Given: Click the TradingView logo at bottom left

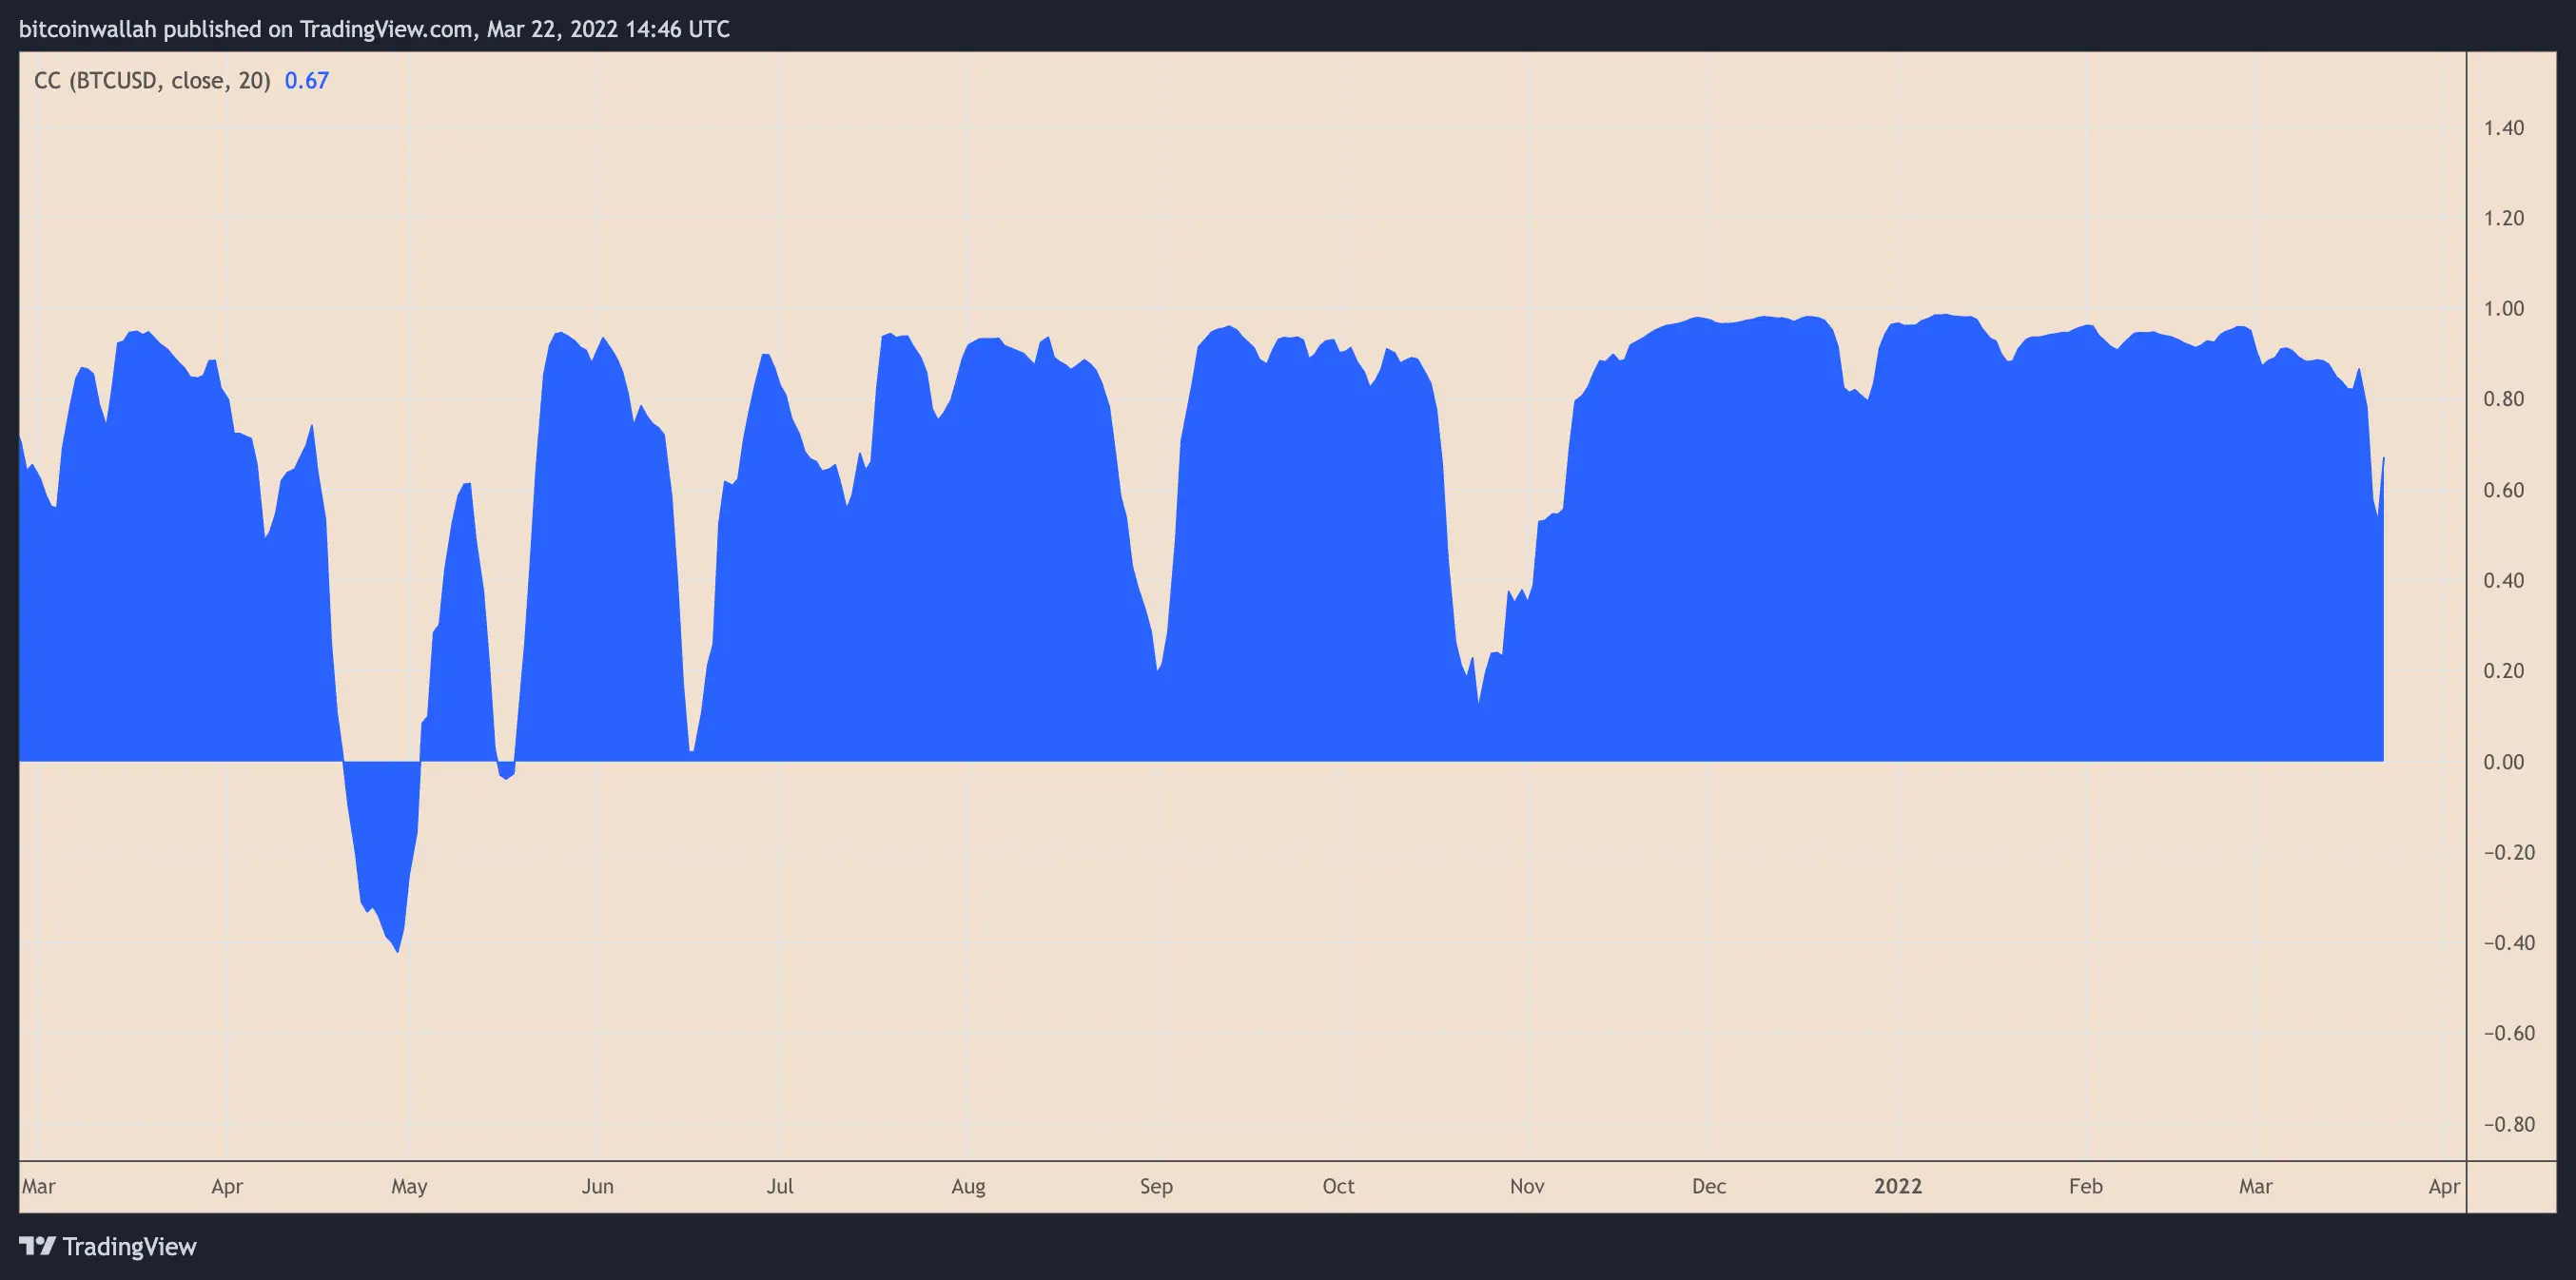Looking at the screenshot, I should (38, 1246).
